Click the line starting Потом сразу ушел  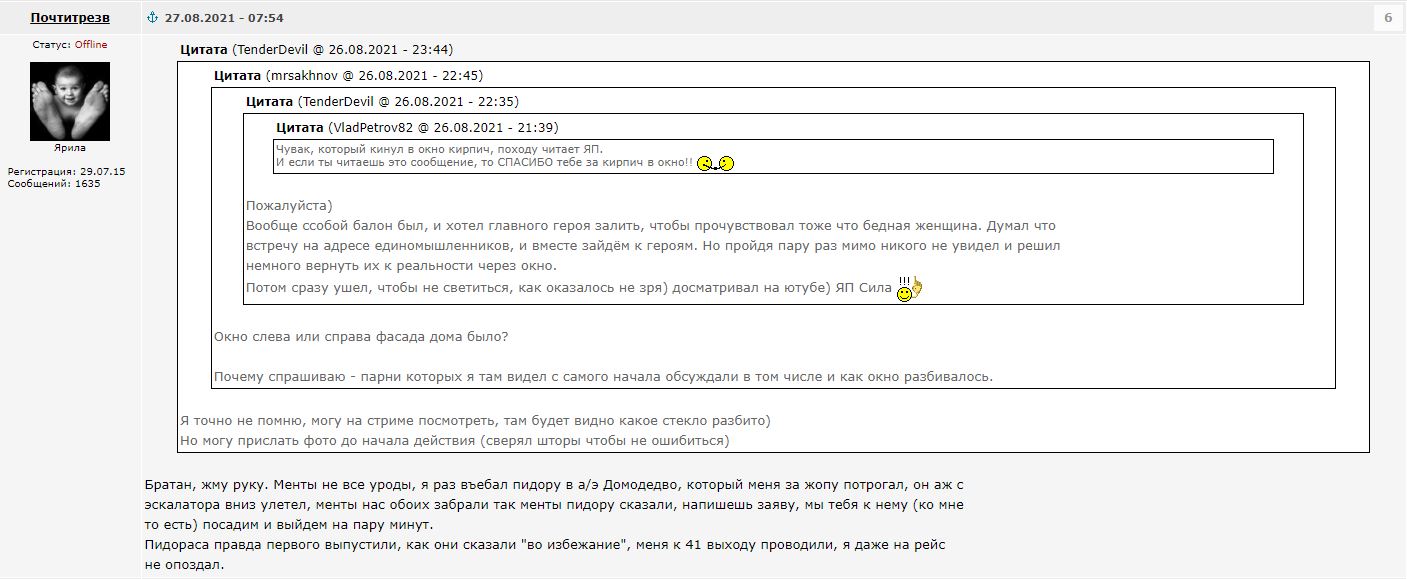click(x=569, y=288)
